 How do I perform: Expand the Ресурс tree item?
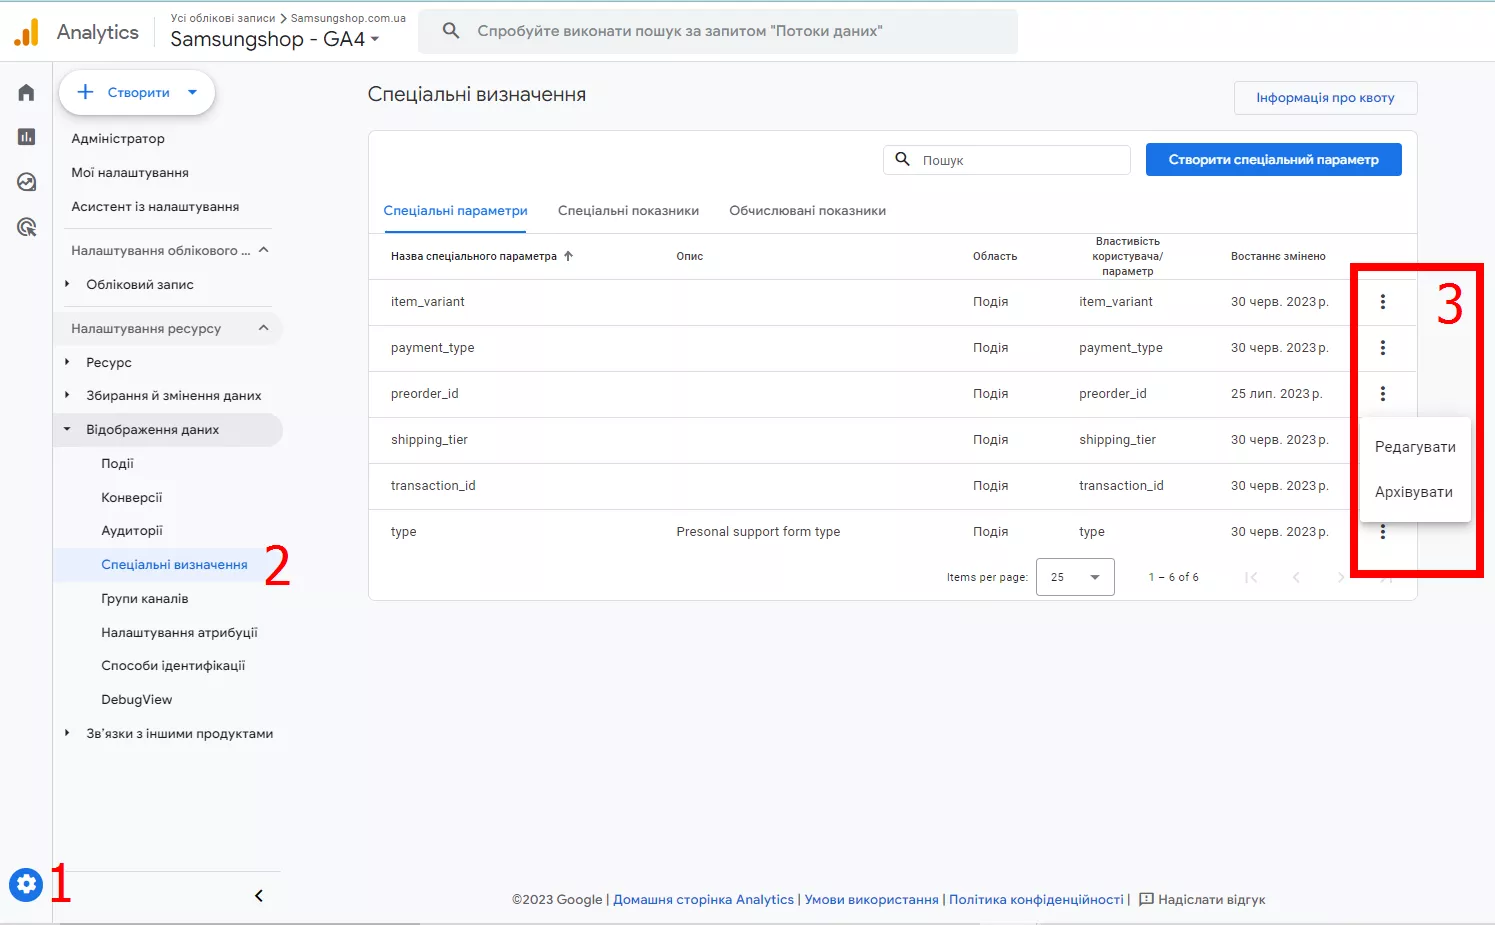pyautogui.click(x=67, y=362)
